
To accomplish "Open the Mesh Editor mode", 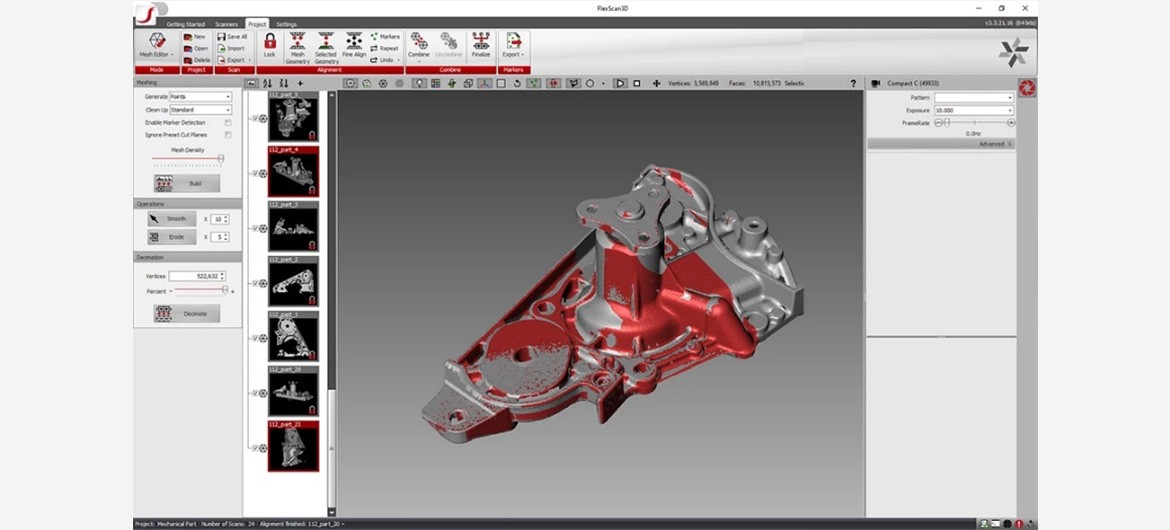I will (155, 46).
